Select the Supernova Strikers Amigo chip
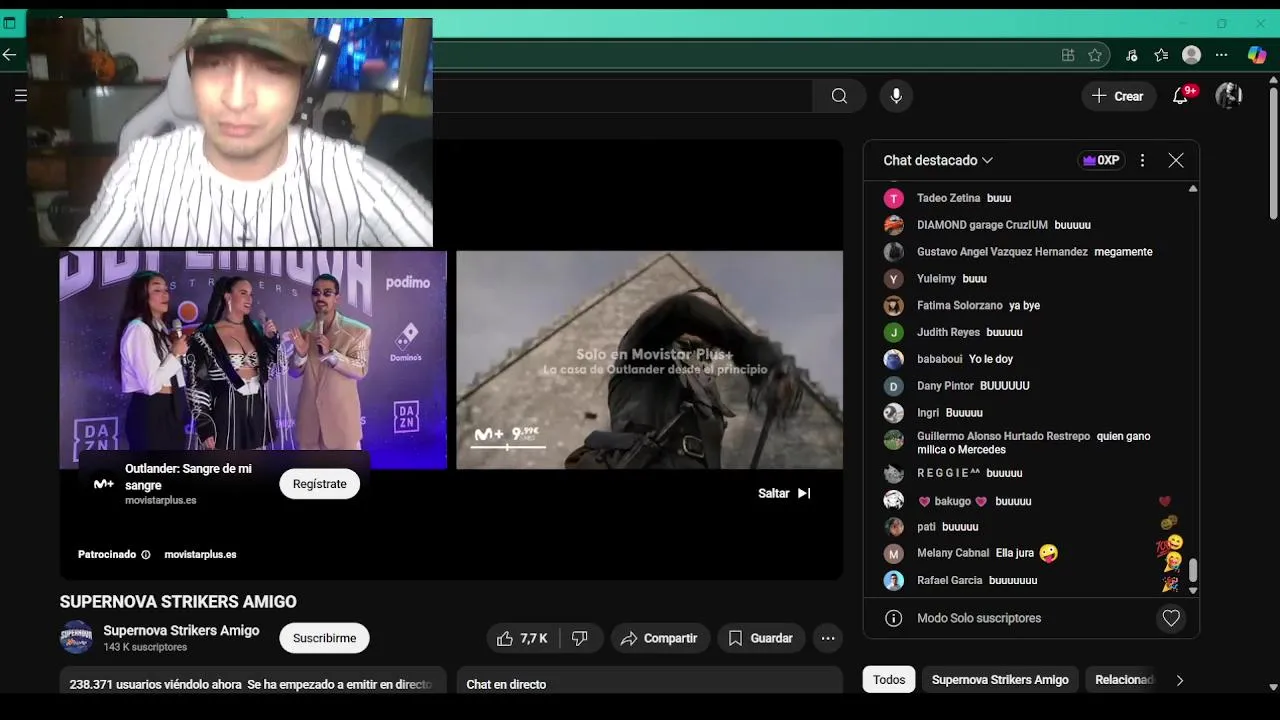Image resolution: width=1280 pixels, height=720 pixels. coord(1000,680)
